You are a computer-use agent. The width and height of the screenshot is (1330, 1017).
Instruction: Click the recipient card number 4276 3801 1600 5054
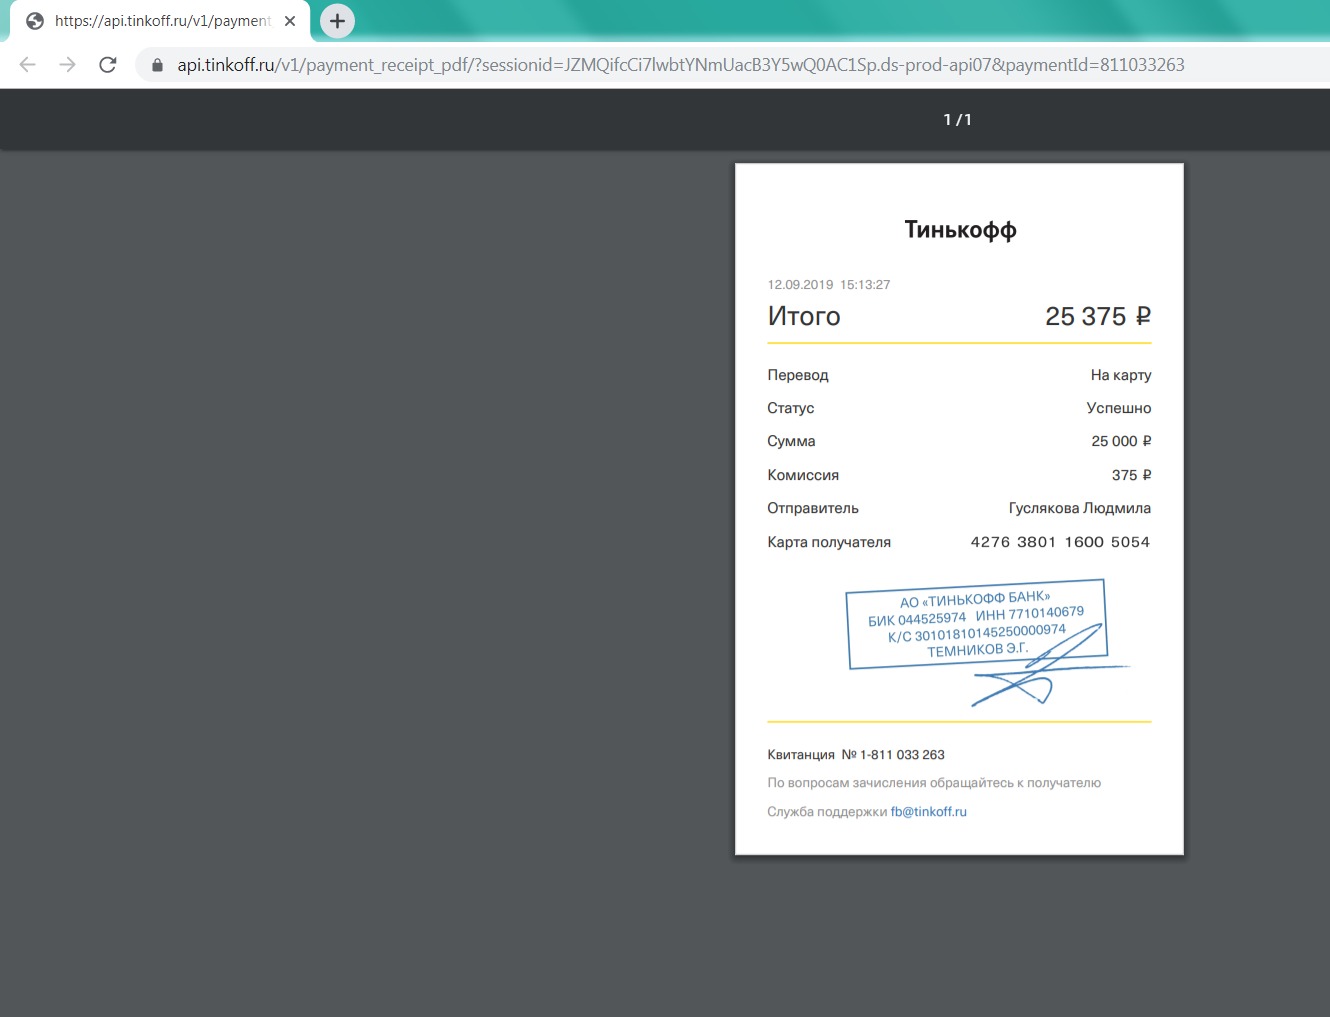[1060, 542]
